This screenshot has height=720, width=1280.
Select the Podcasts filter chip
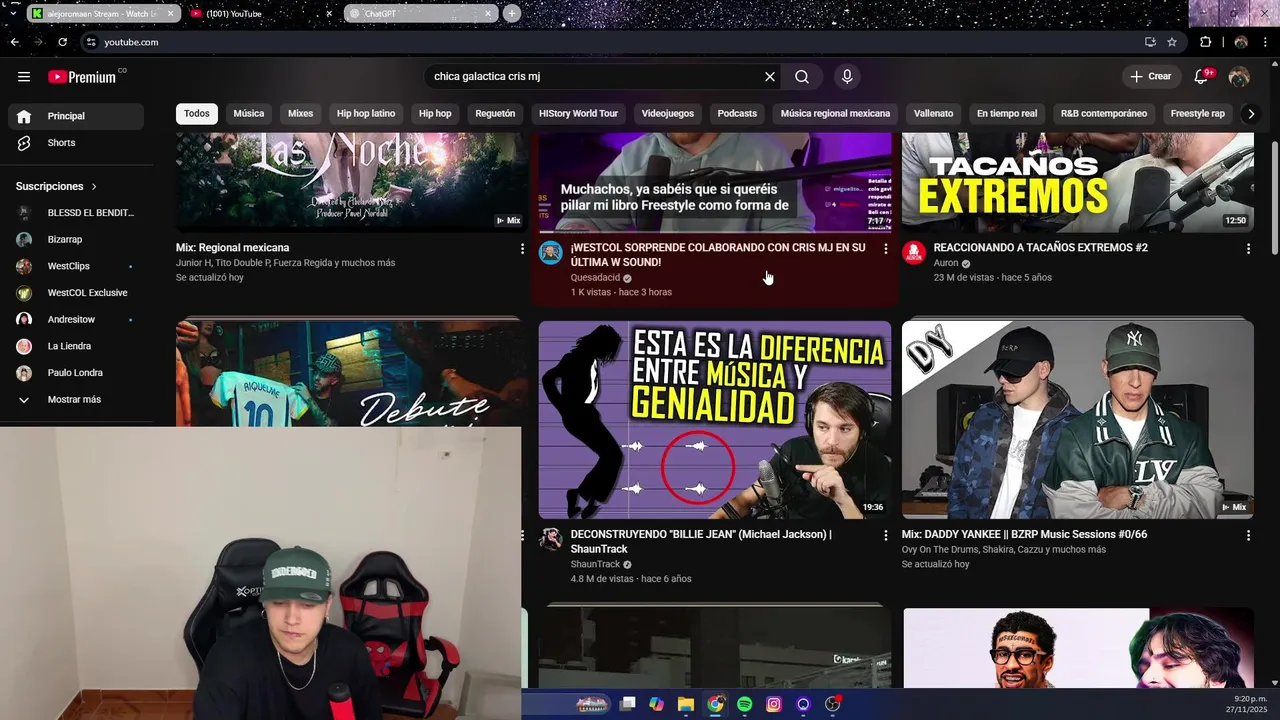[x=737, y=114]
